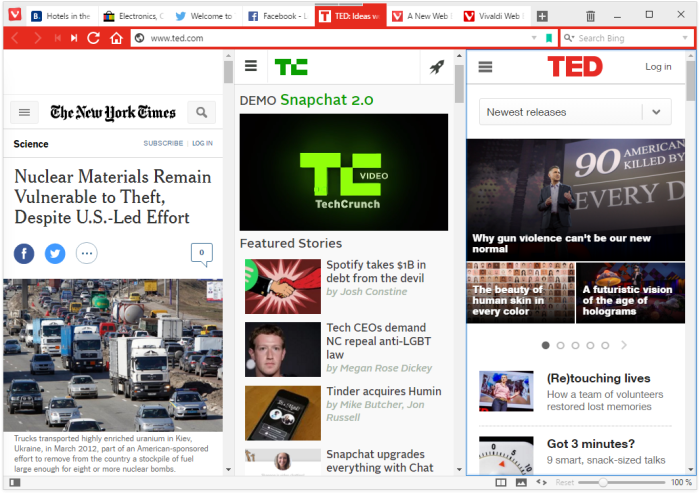Open page actions code icon
Viewport: 700px width, 494px height.
(x=542, y=482)
